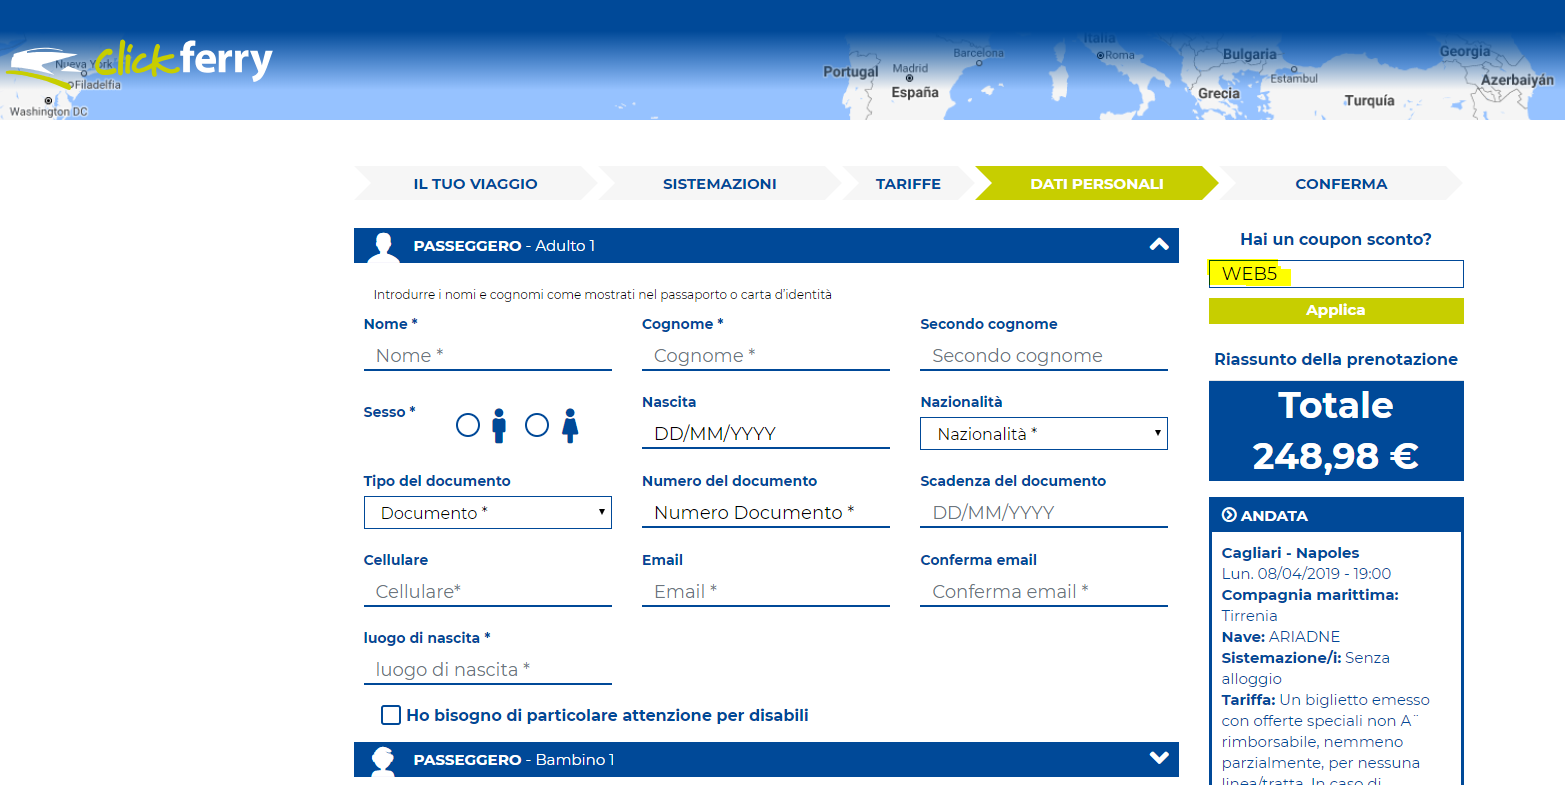Click the coupon code field containing WEB5
The height and width of the screenshot is (785, 1565).
pyautogui.click(x=1336, y=274)
